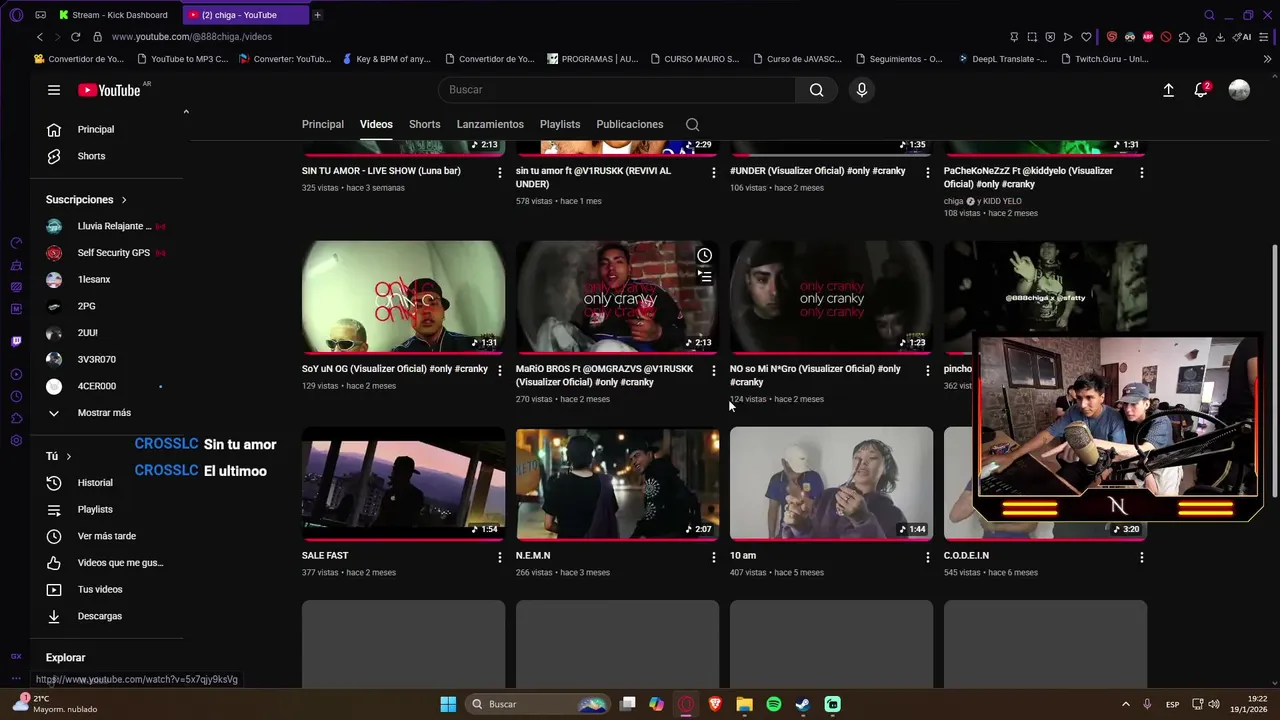Open File Explorer from the taskbar
The width and height of the screenshot is (1280, 720).
click(x=744, y=704)
